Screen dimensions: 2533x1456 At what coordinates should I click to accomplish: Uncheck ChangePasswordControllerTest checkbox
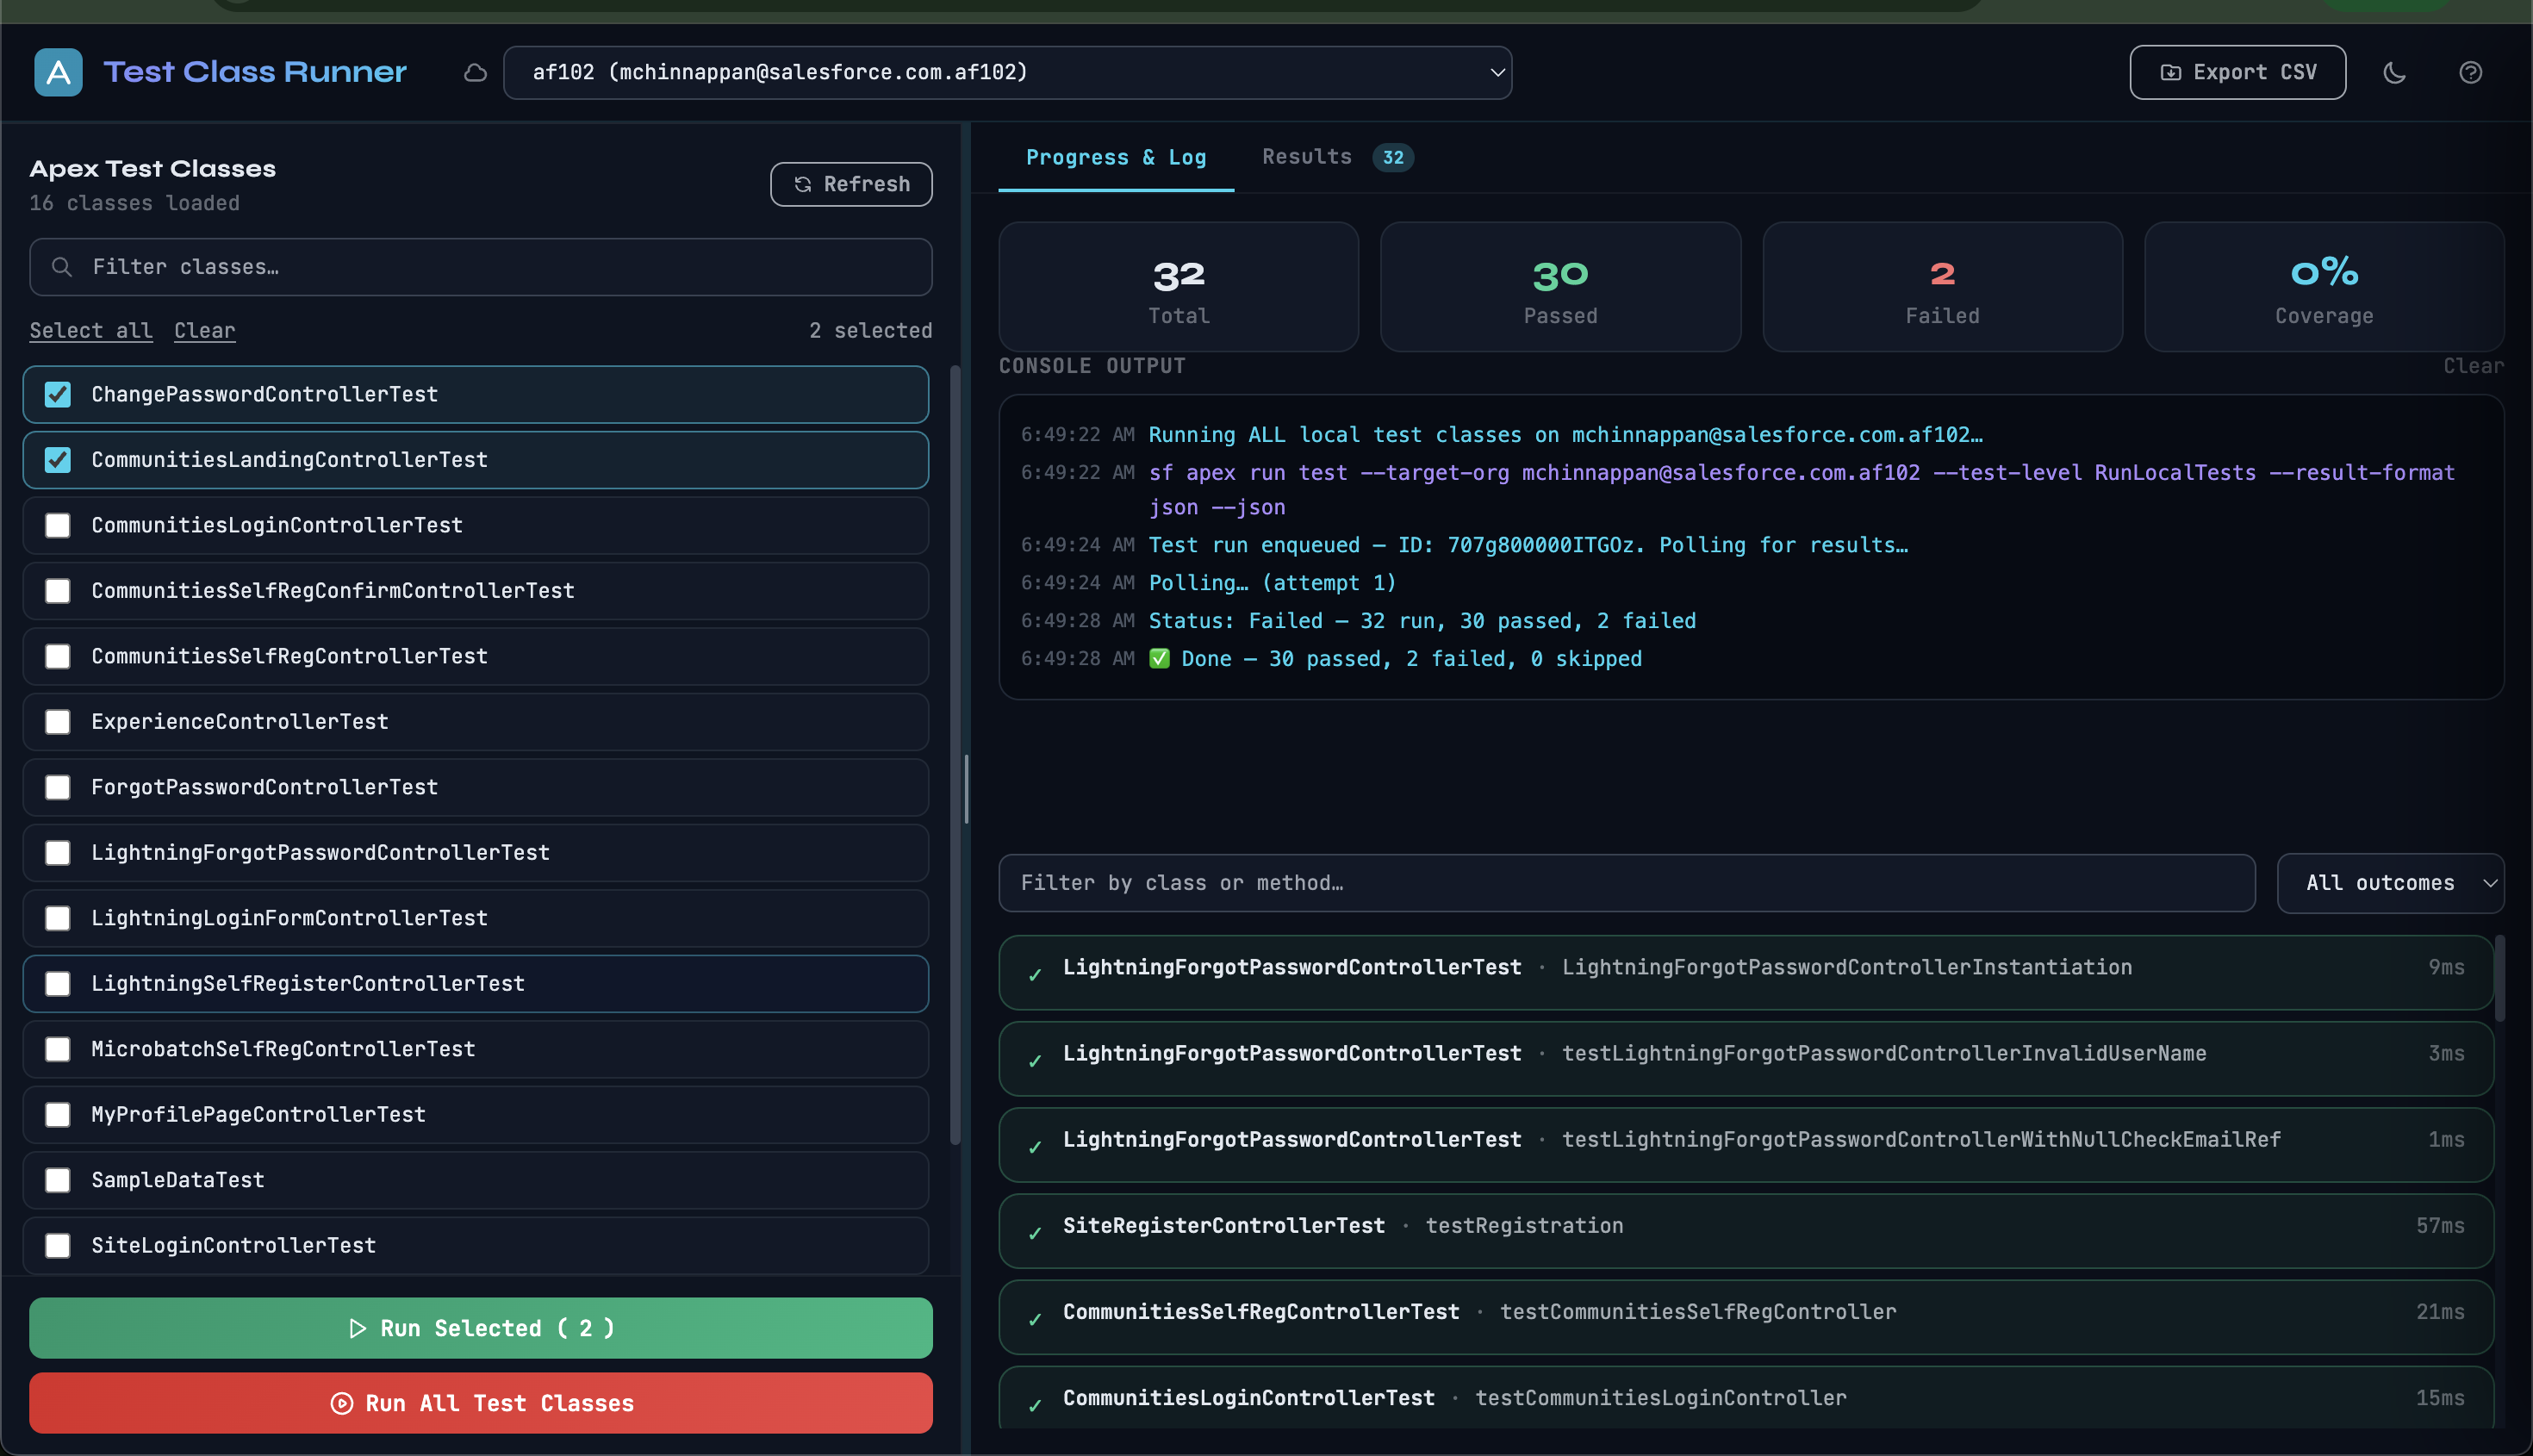click(58, 394)
